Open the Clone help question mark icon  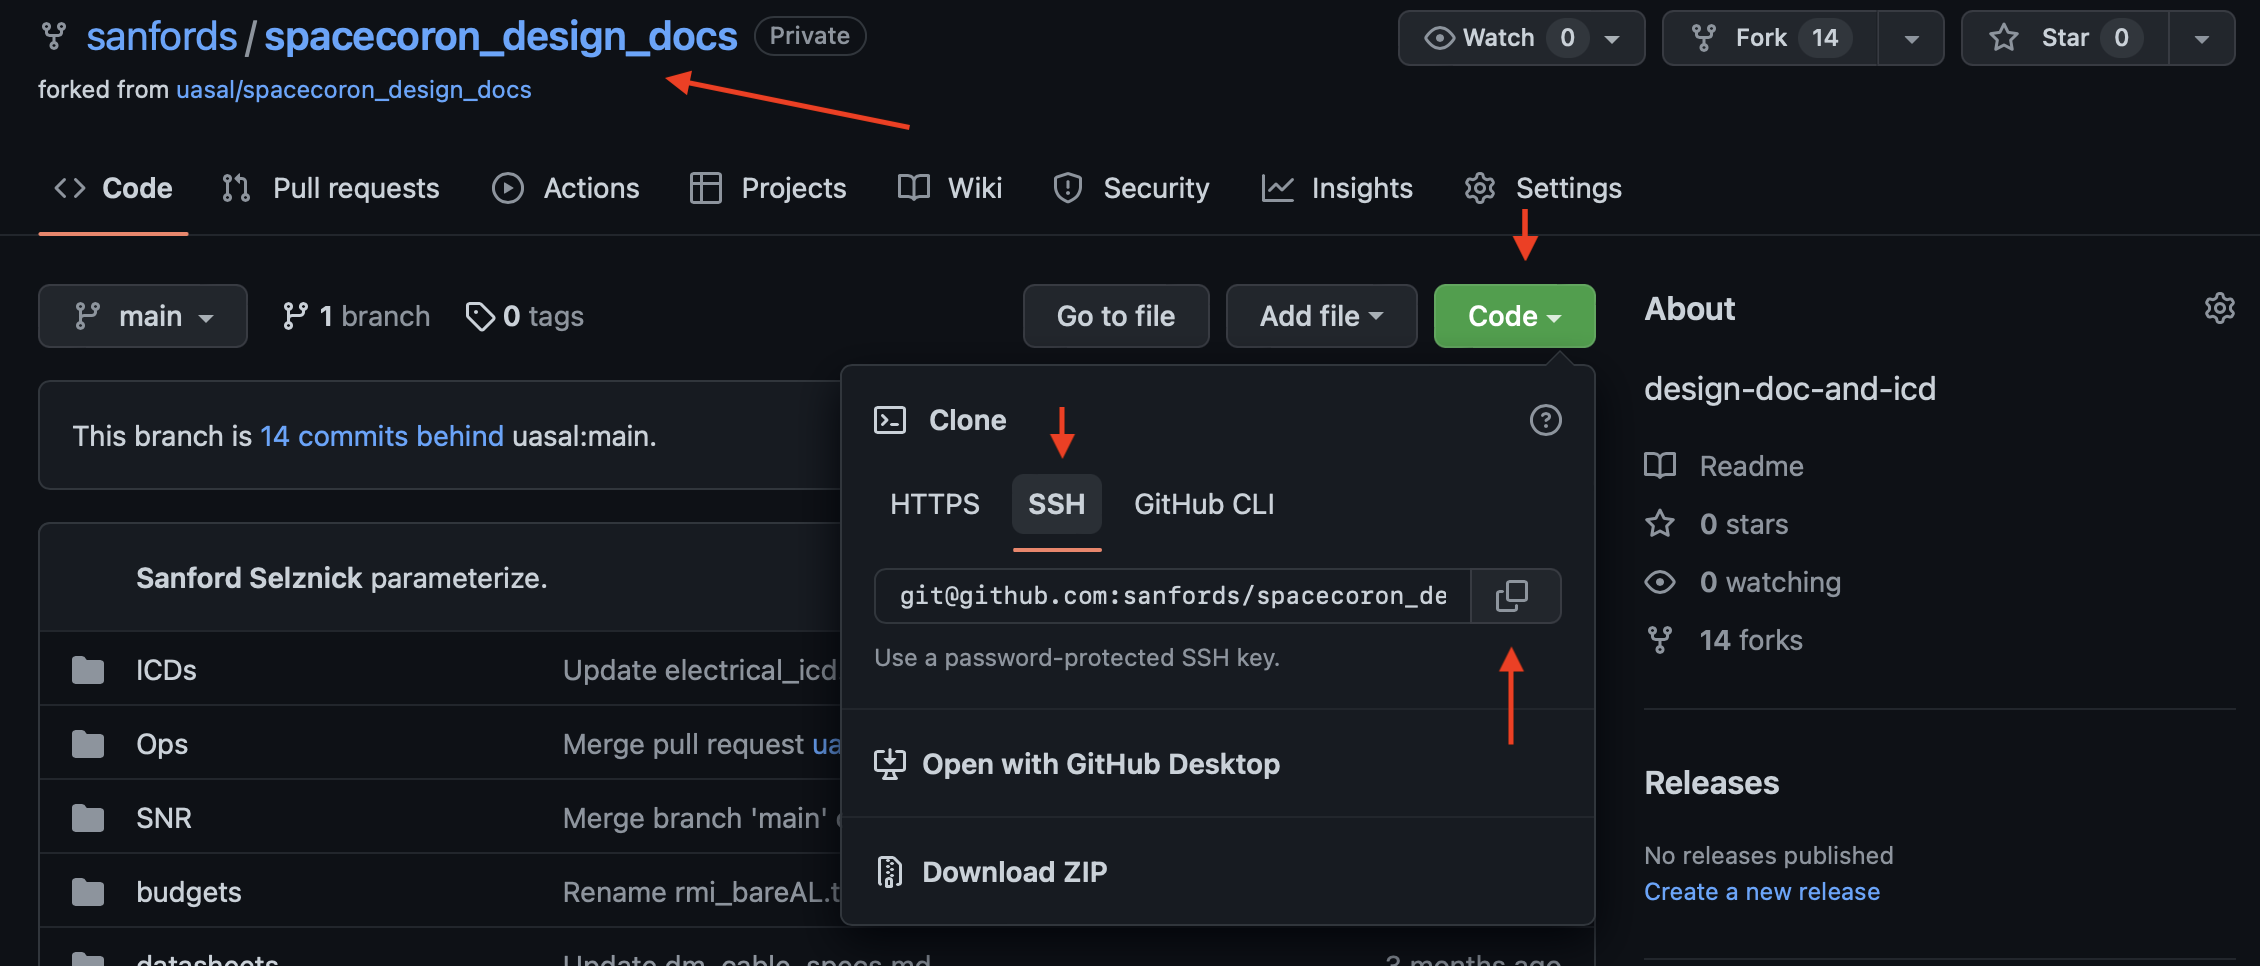pyautogui.click(x=1545, y=420)
